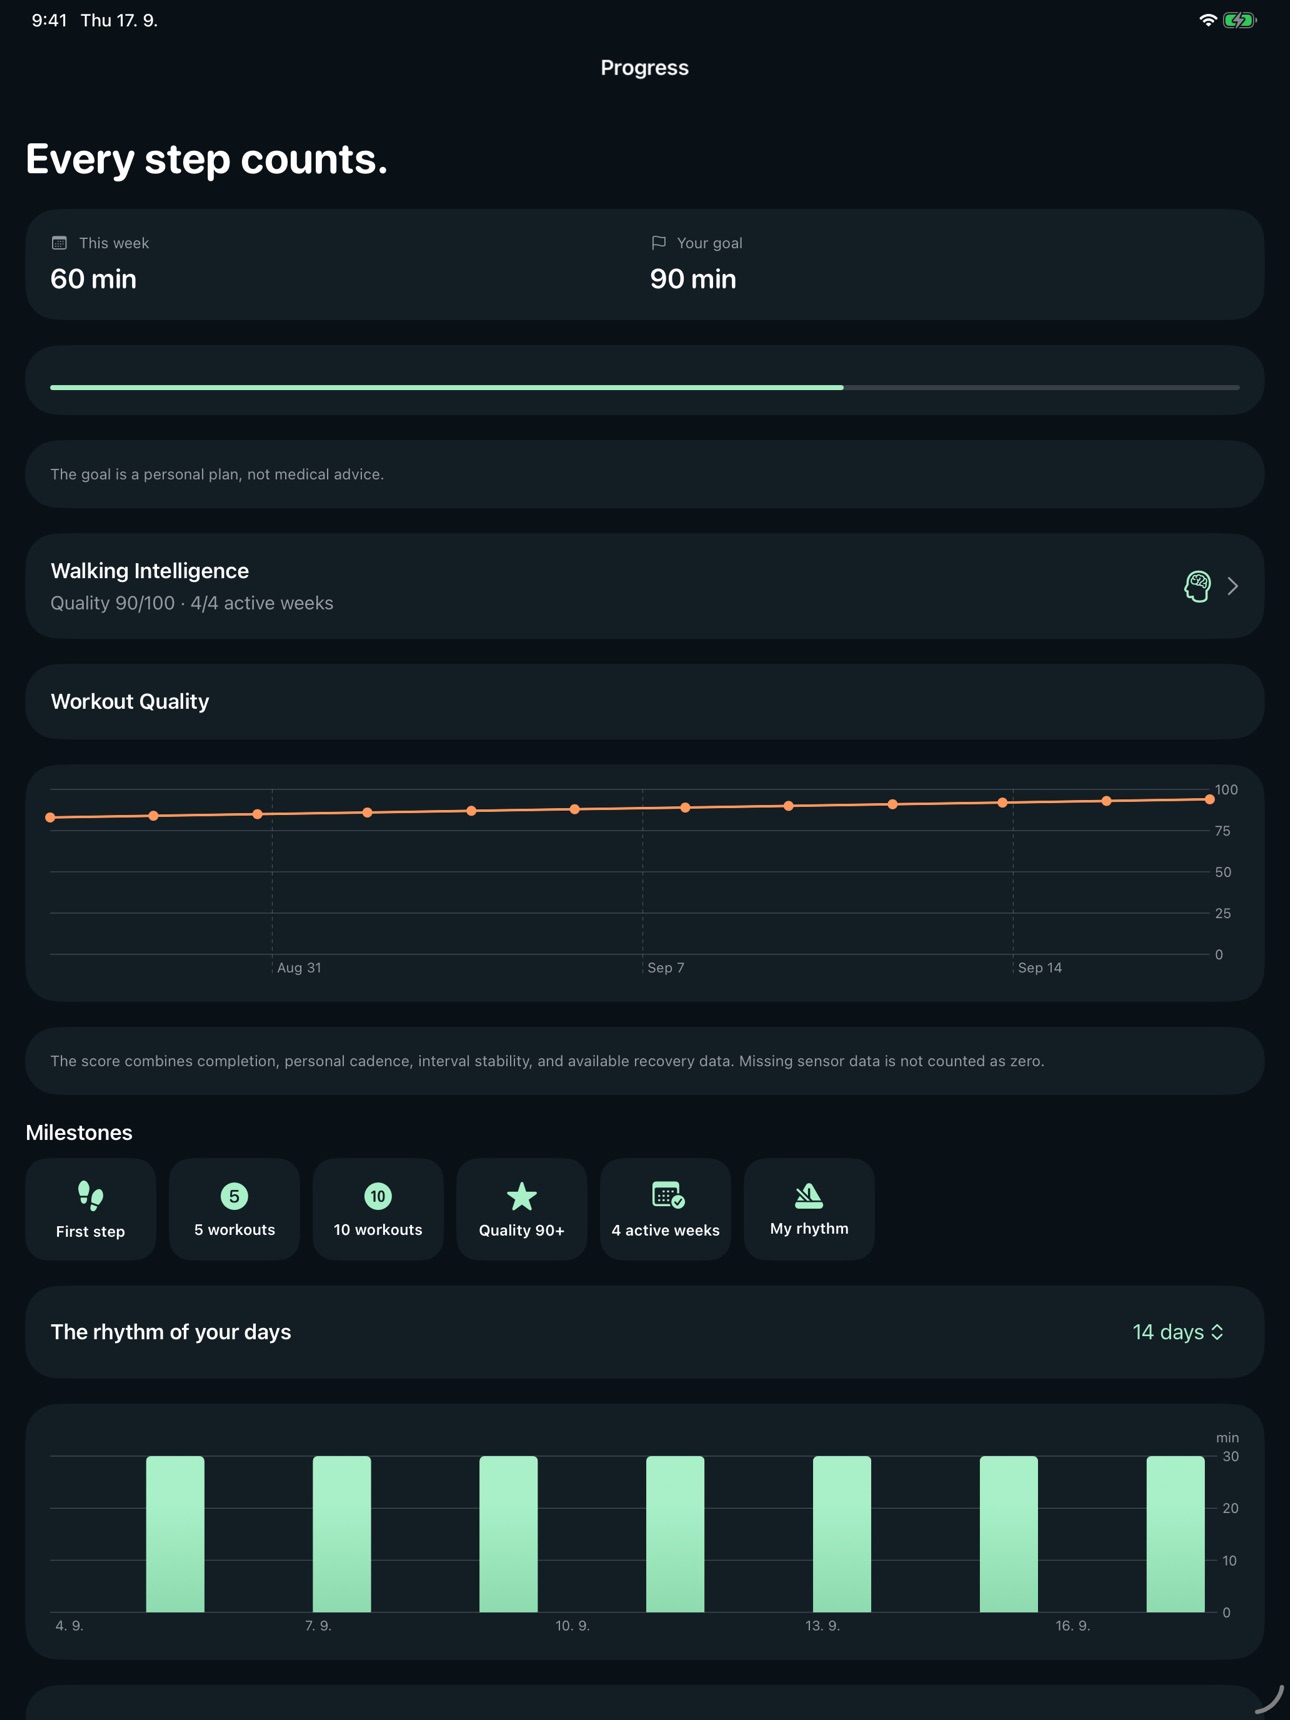1290x1720 pixels.
Task: Tap the "Progress" page title
Action: point(645,68)
